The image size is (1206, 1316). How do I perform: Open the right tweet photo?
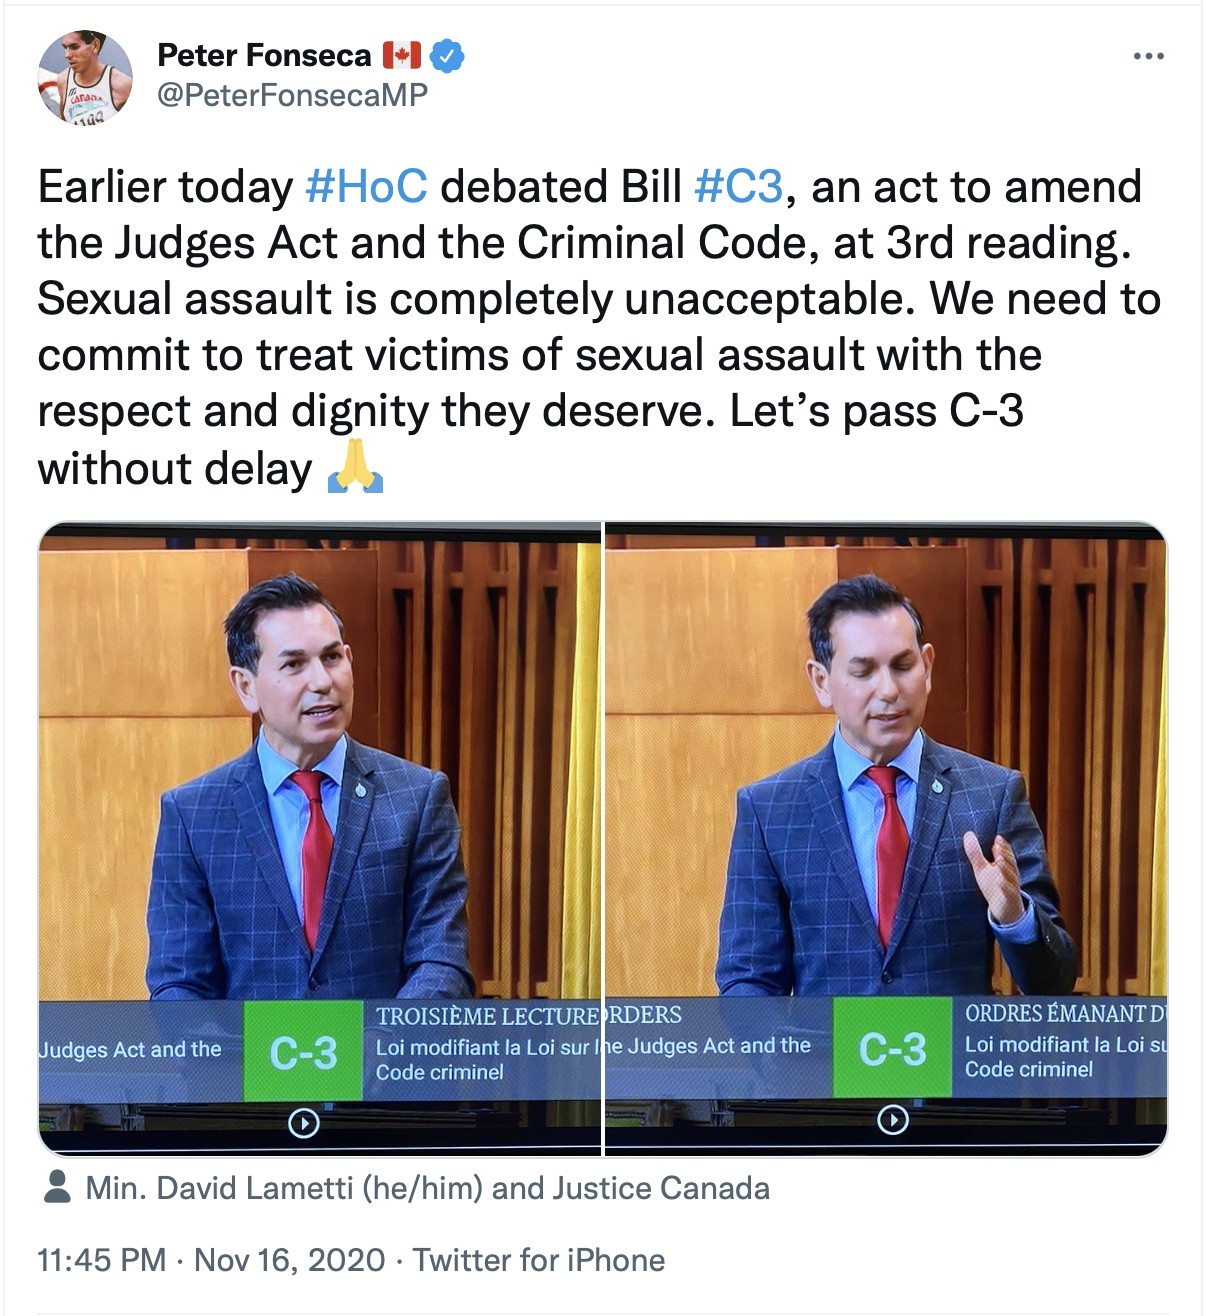point(886,838)
